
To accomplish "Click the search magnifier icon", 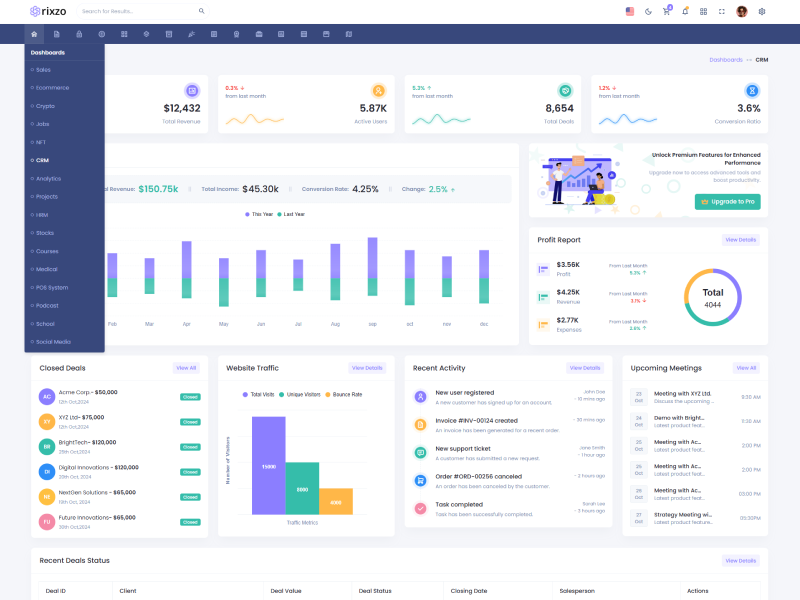I will click(201, 11).
